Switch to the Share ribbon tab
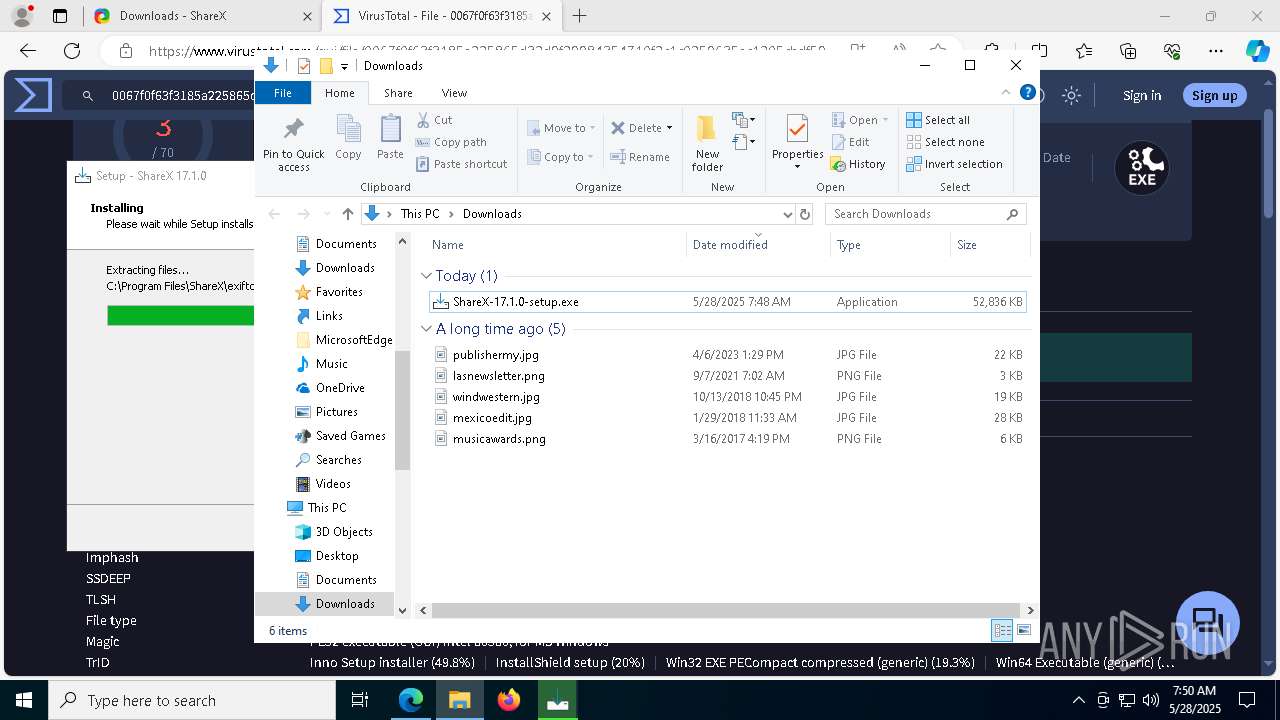This screenshot has width=1280, height=720. (398, 93)
